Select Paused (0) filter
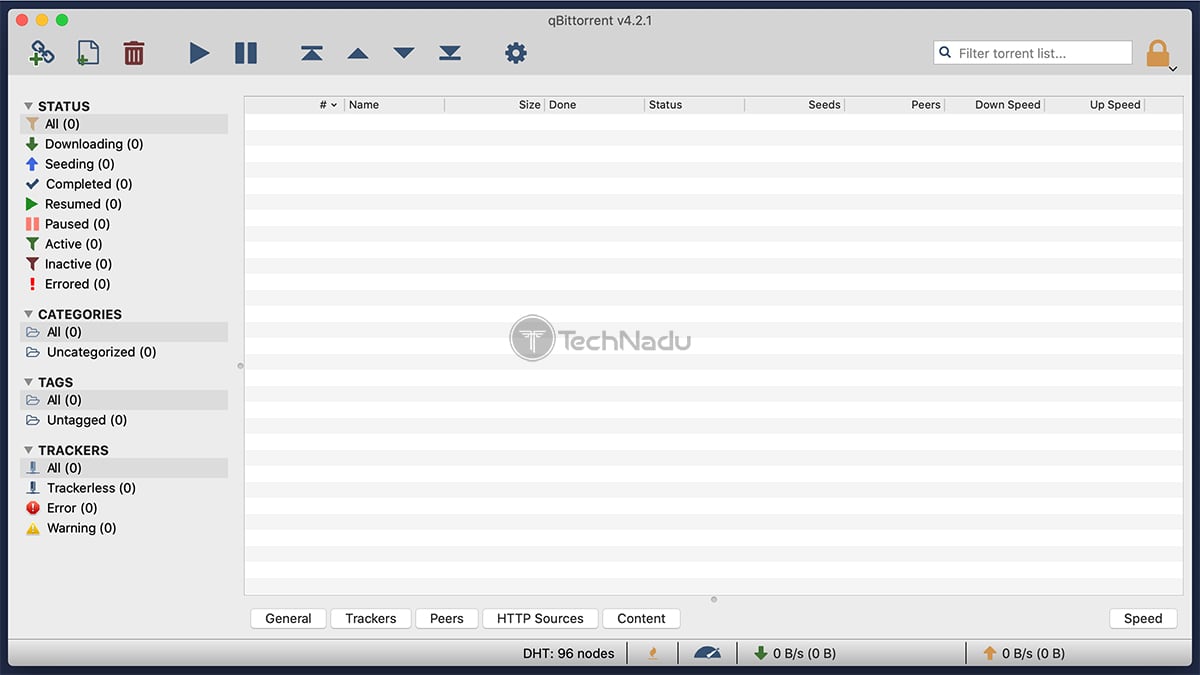1200x675 pixels. 124,224
